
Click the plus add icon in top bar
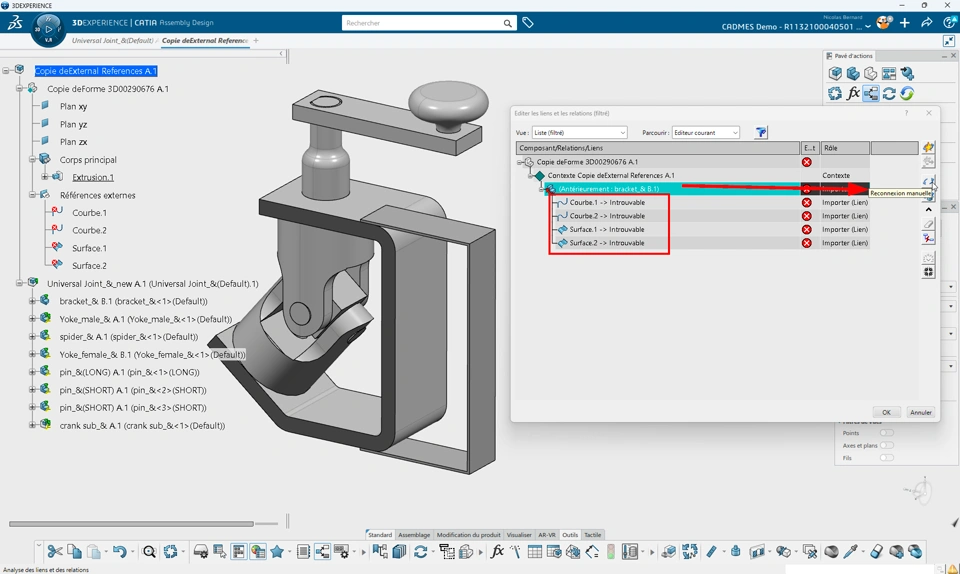tap(905, 23)
